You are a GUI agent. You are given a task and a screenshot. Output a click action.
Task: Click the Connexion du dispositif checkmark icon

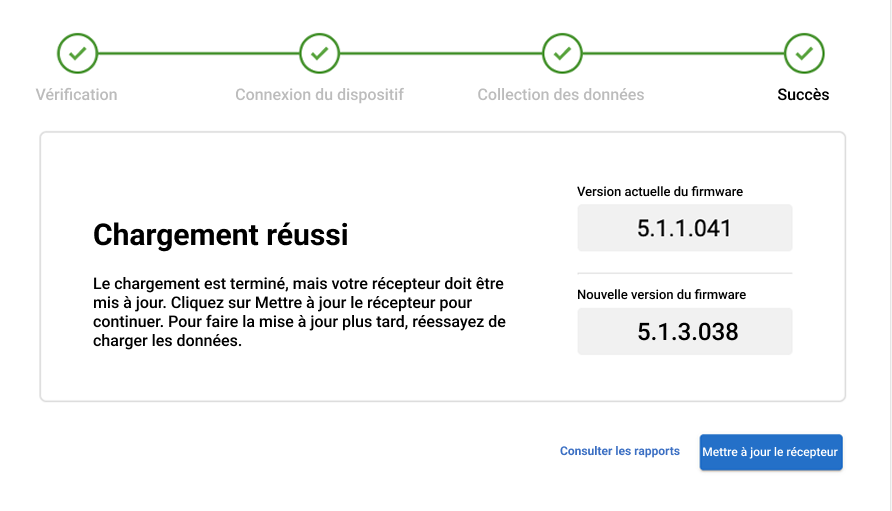pyautogui.click(x=319, y=53)
